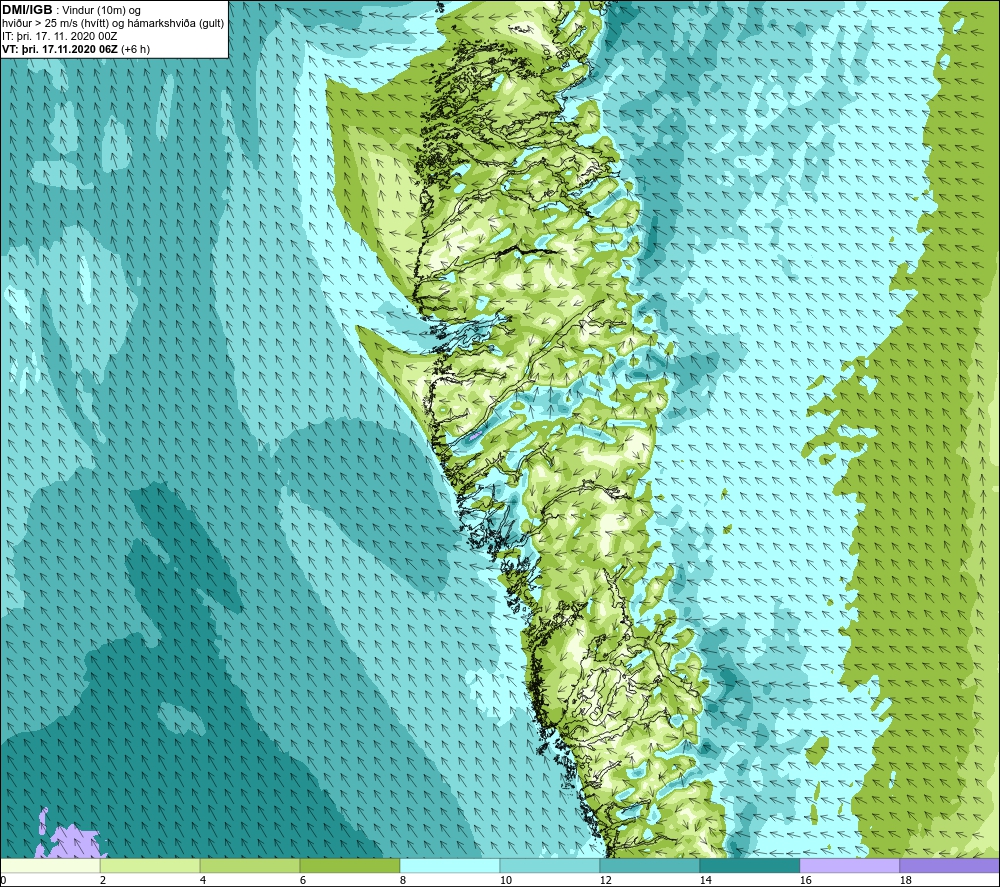
Task: Click the 'VT: þri. 17.11.2020 06Z (+6 h)' line
Action: coord(76,49)
